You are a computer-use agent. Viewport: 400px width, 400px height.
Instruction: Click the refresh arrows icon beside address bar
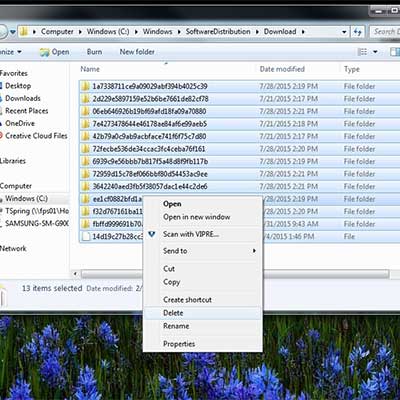tap(358, 32)
